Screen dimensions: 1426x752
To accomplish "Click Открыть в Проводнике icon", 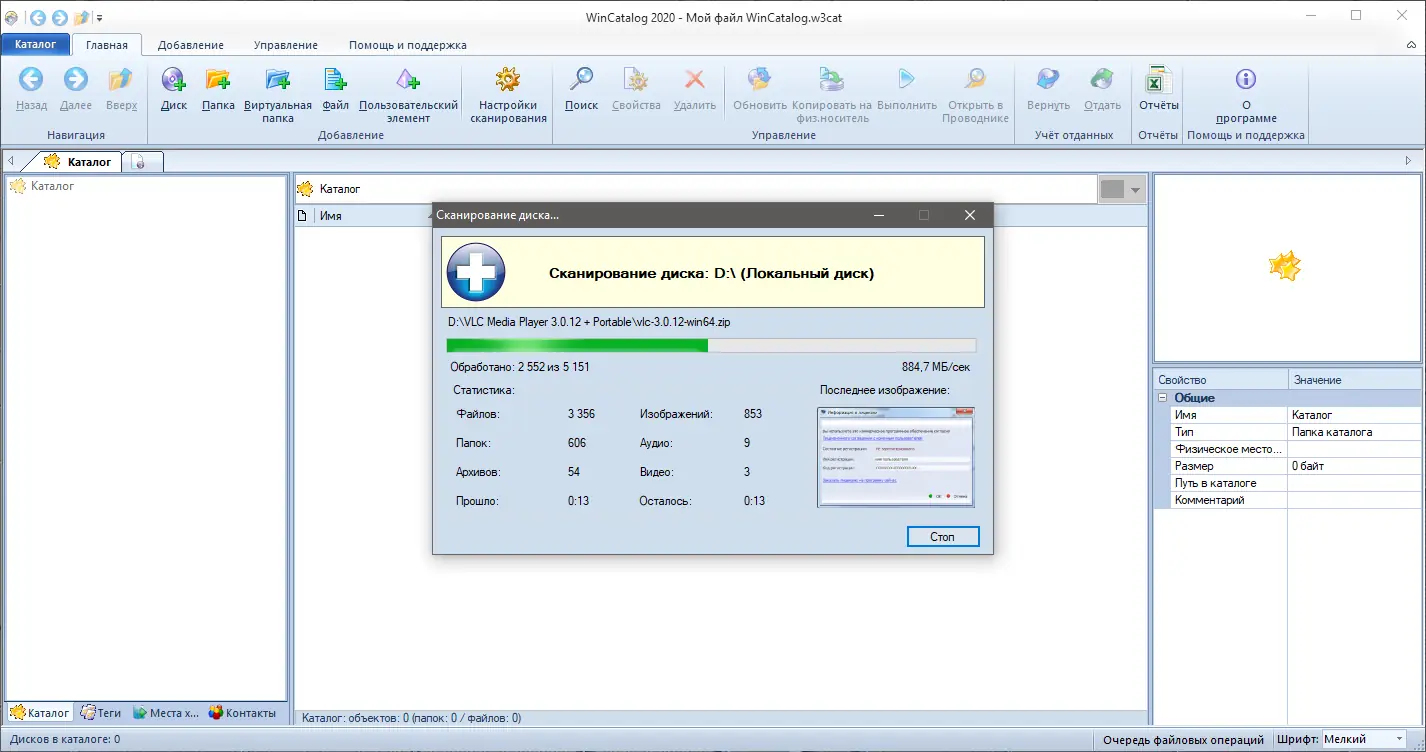I will tap(974, 80).
